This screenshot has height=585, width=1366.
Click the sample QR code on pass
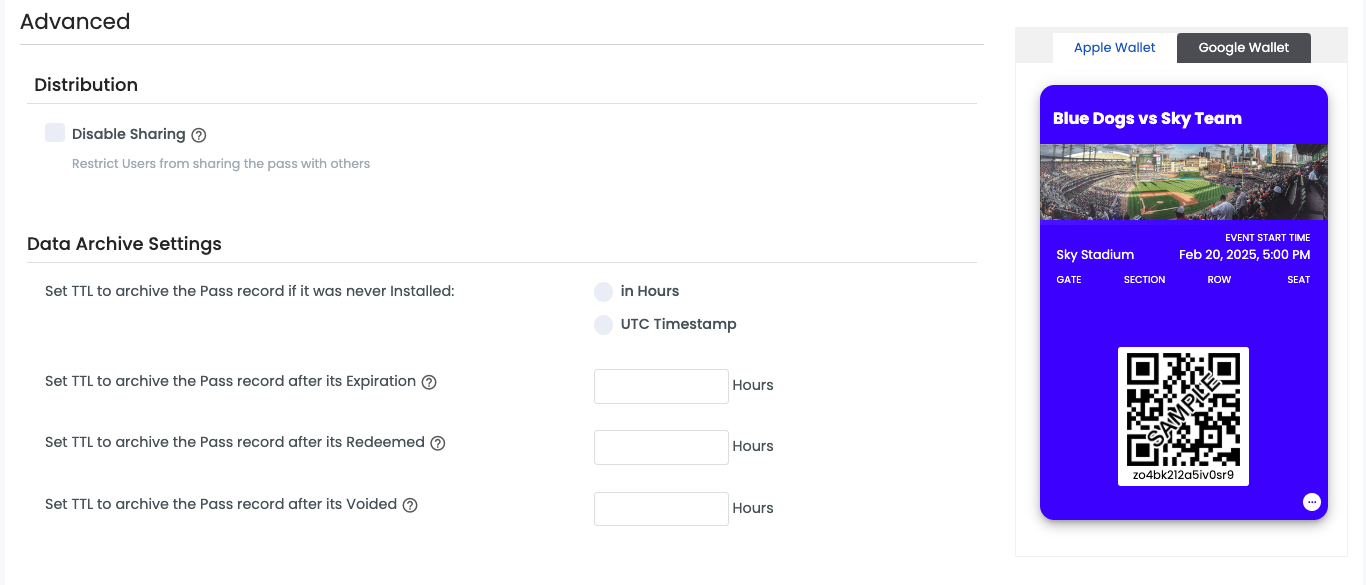(1183, 409)
